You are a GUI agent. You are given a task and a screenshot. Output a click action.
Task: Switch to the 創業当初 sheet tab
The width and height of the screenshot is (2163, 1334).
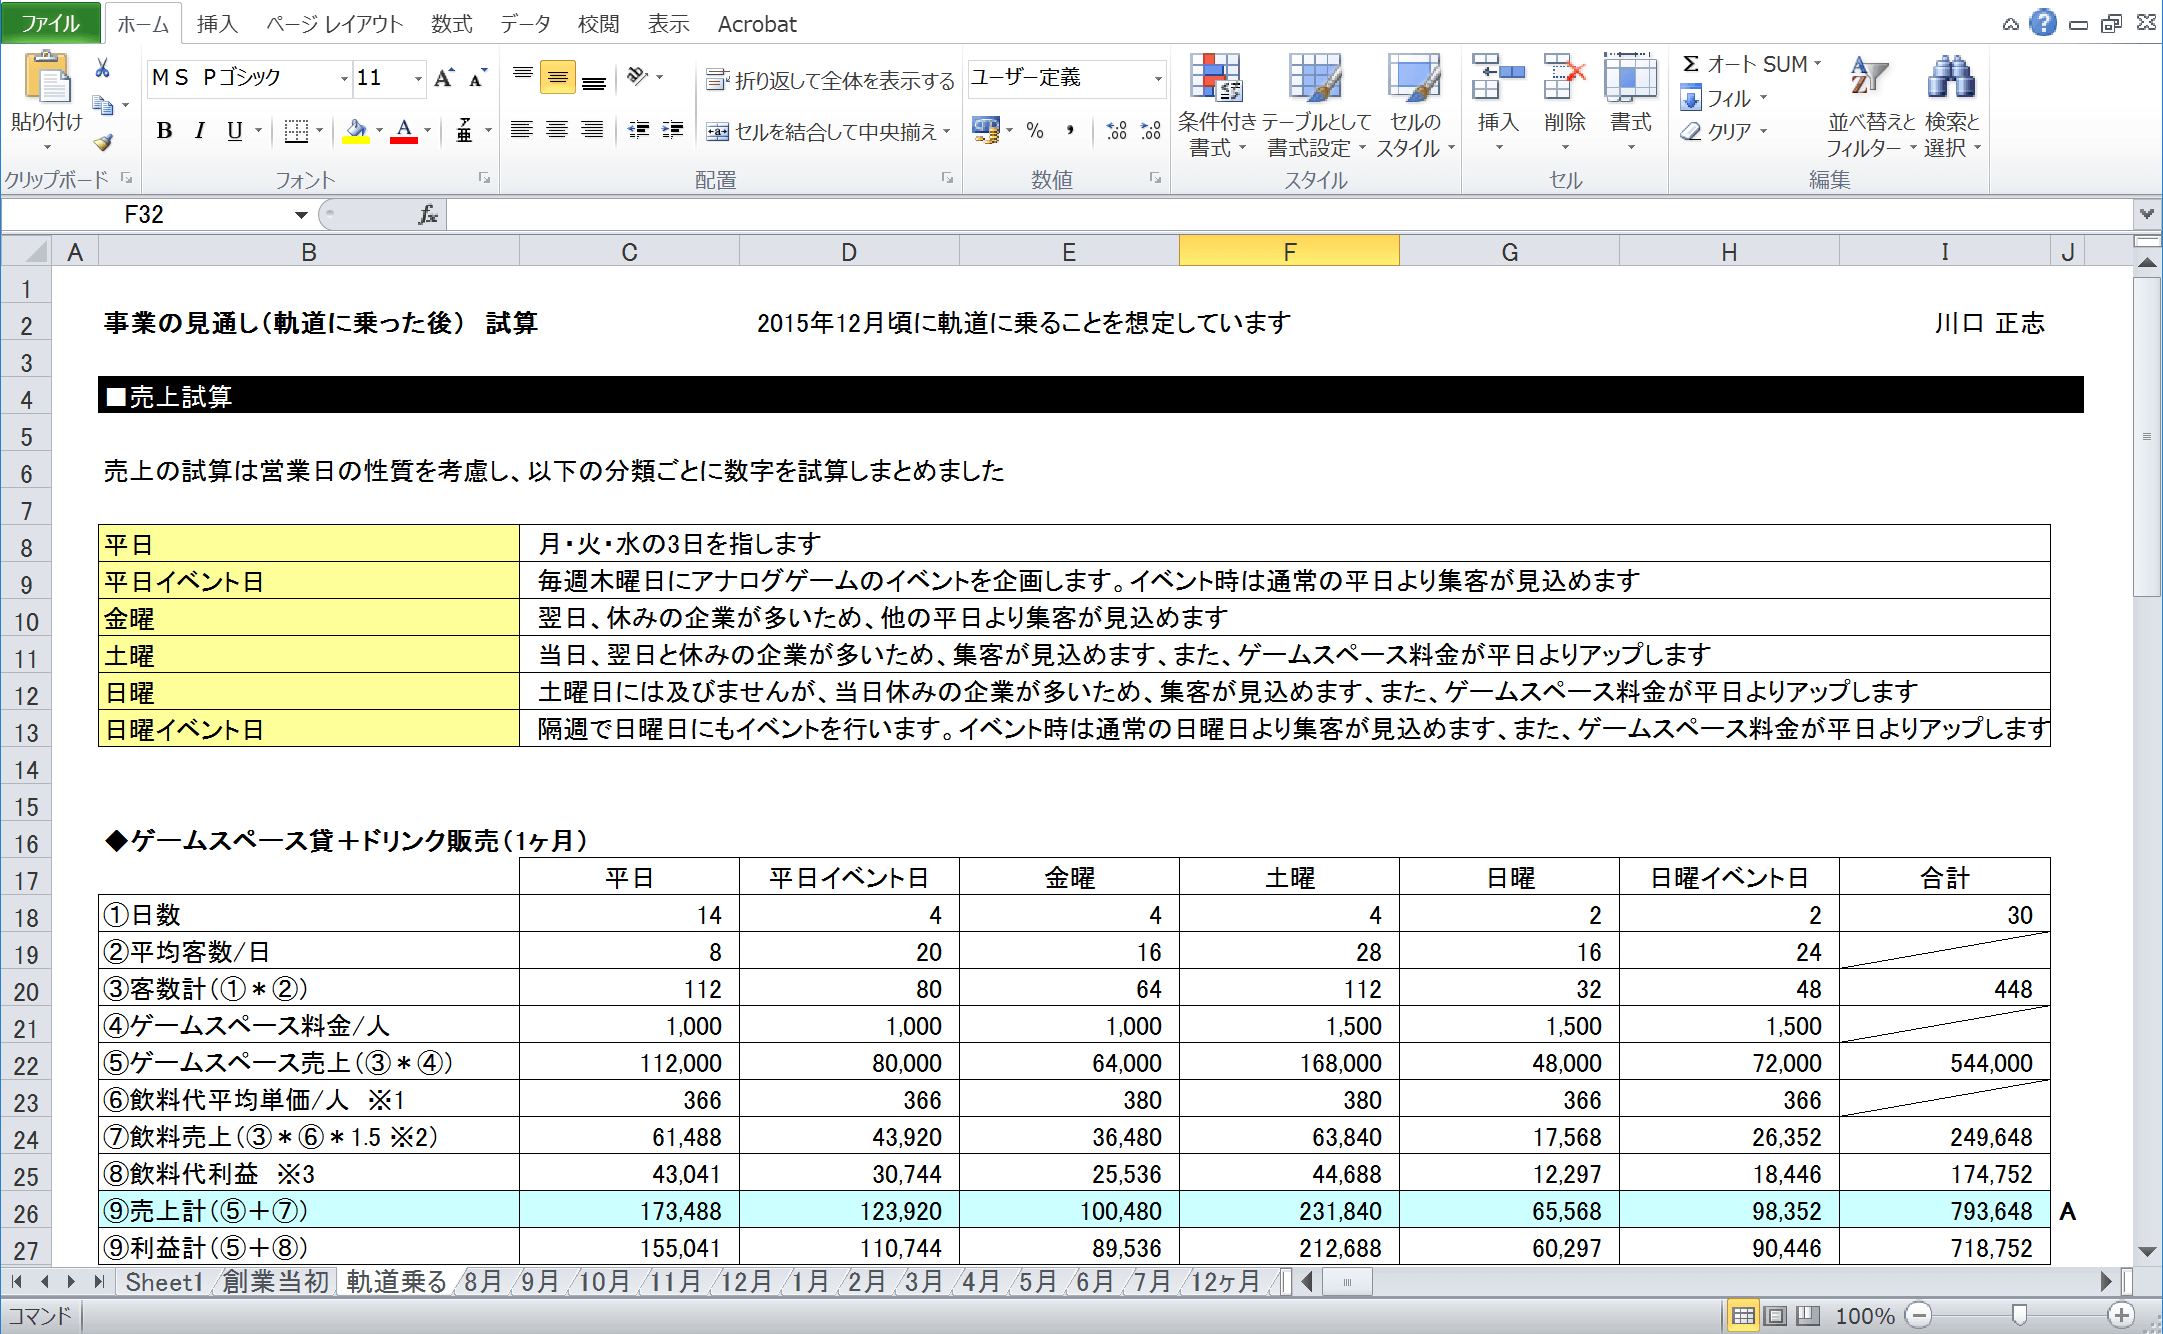point(275,1282)
